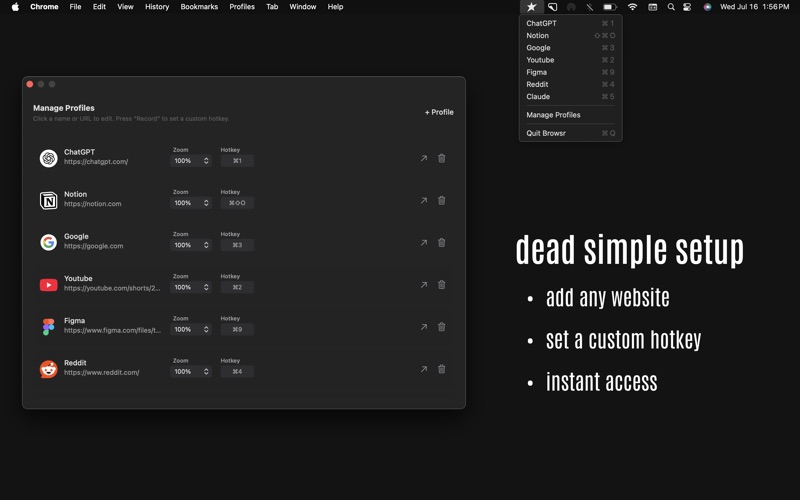Open the Siri icon in menu bar
Screen dimensions: 800x500
[x=707, y=7]
